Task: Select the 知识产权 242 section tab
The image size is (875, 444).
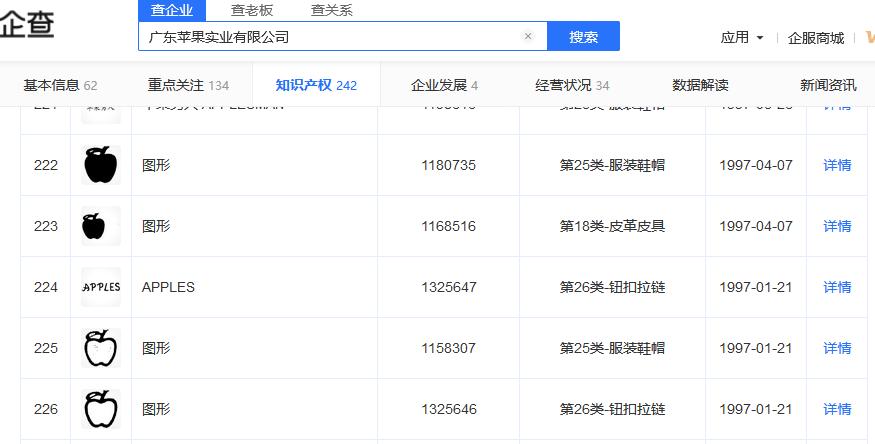Action: point(316,85)
